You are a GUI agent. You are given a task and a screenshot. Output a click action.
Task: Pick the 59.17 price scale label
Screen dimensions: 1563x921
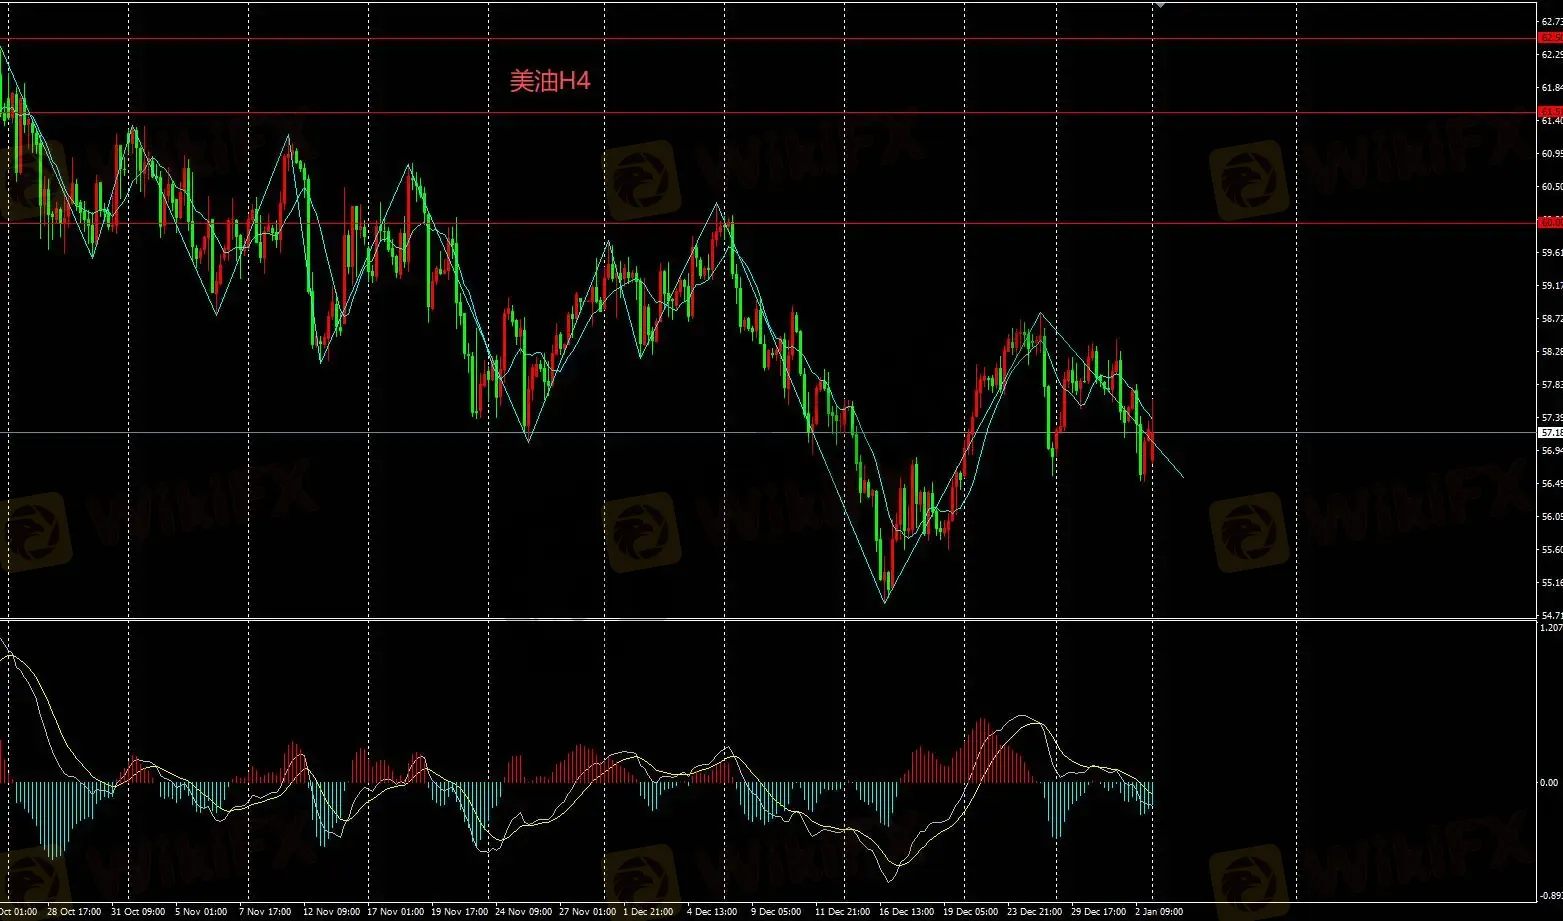pos(1551,286)
